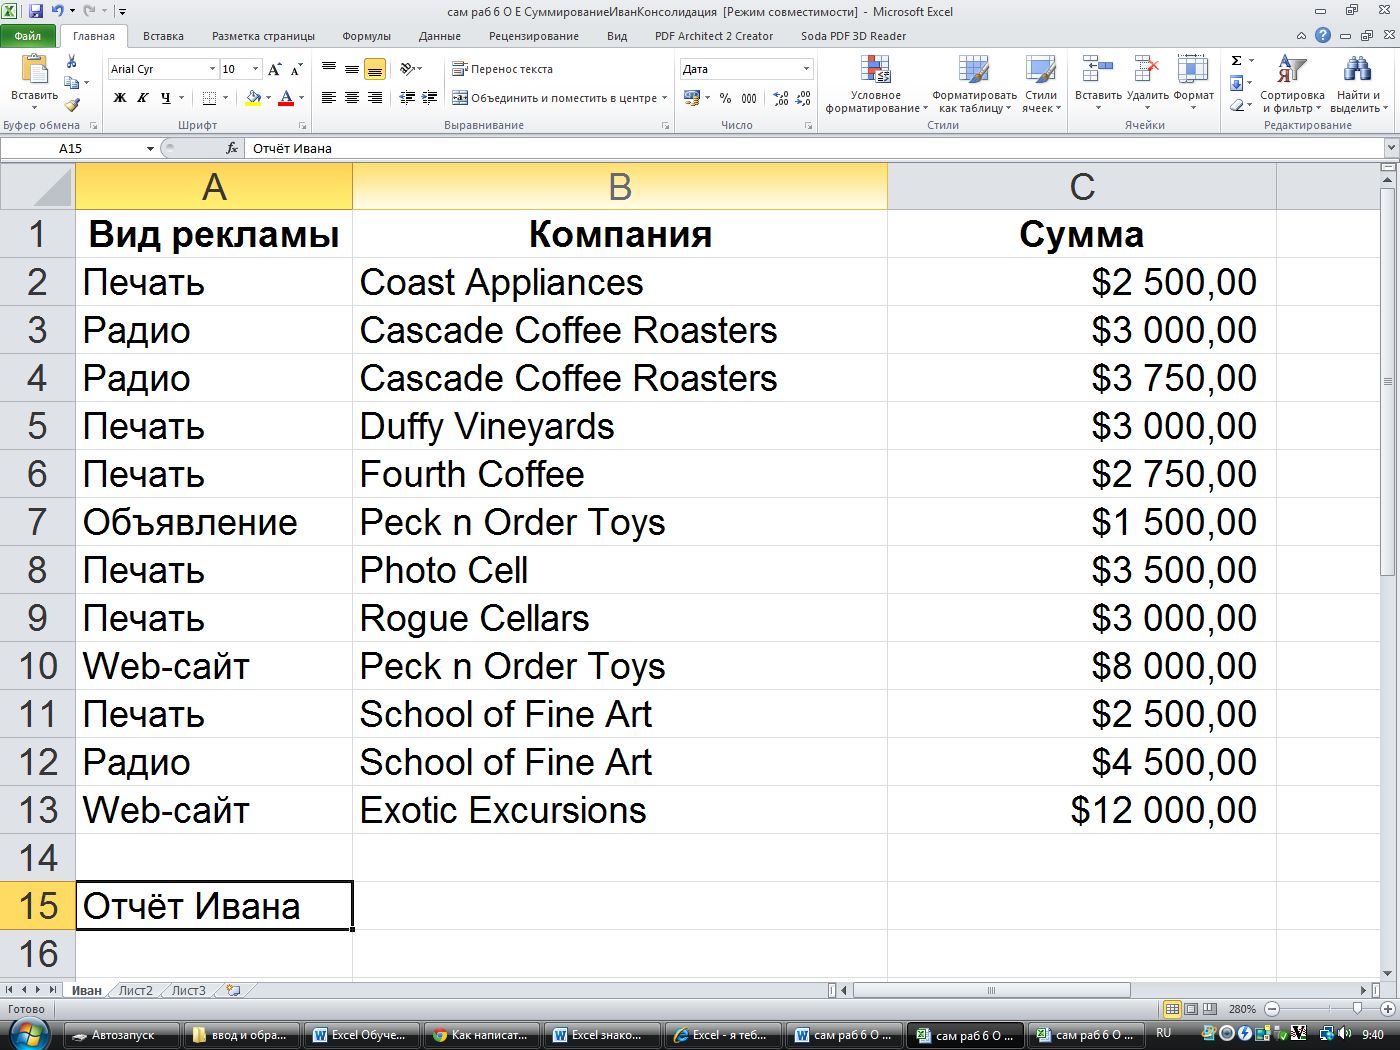1400x1050 pixels.
Task: Switch to Разметка страницы tab
Action: point(263,36)
